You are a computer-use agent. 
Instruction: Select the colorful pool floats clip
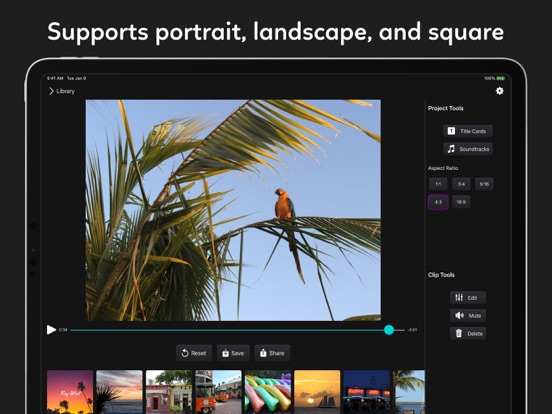point(268,391)
